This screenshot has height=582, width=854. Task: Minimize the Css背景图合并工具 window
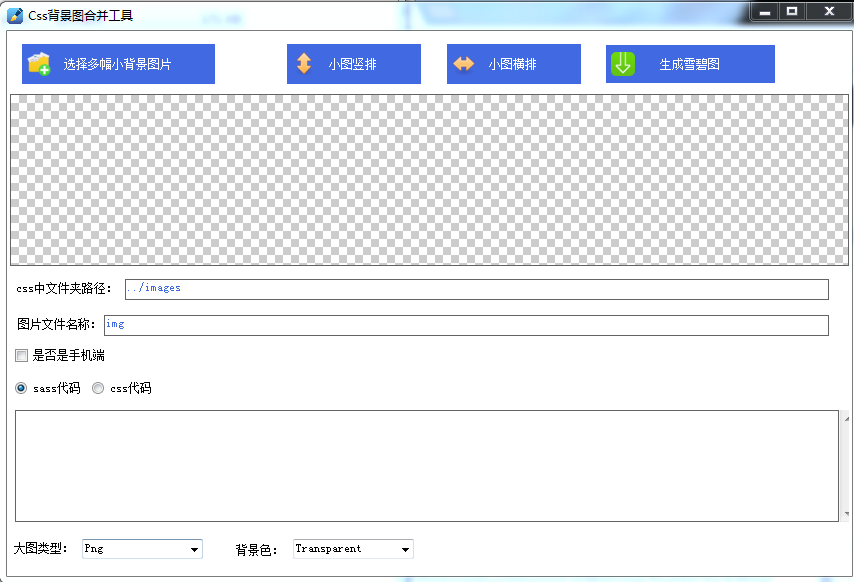[765, 11]
